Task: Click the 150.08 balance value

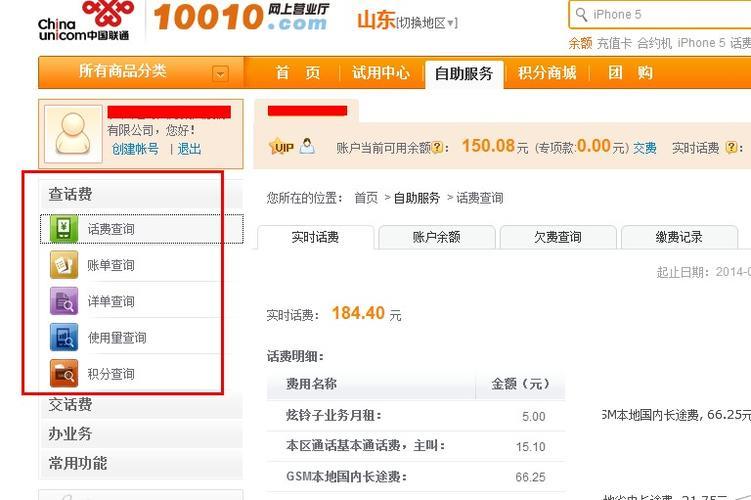Action: pos(488,146)
